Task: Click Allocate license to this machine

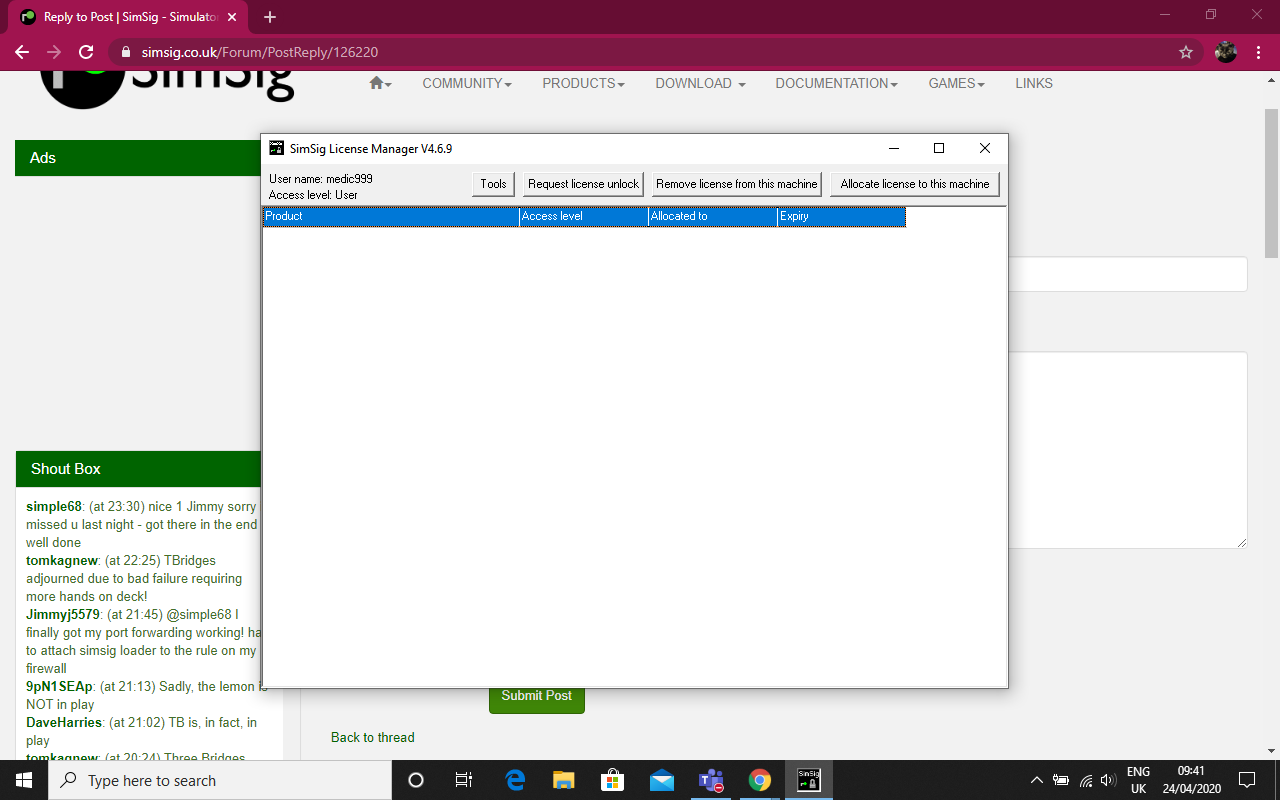Action: [x=915, y=184]
